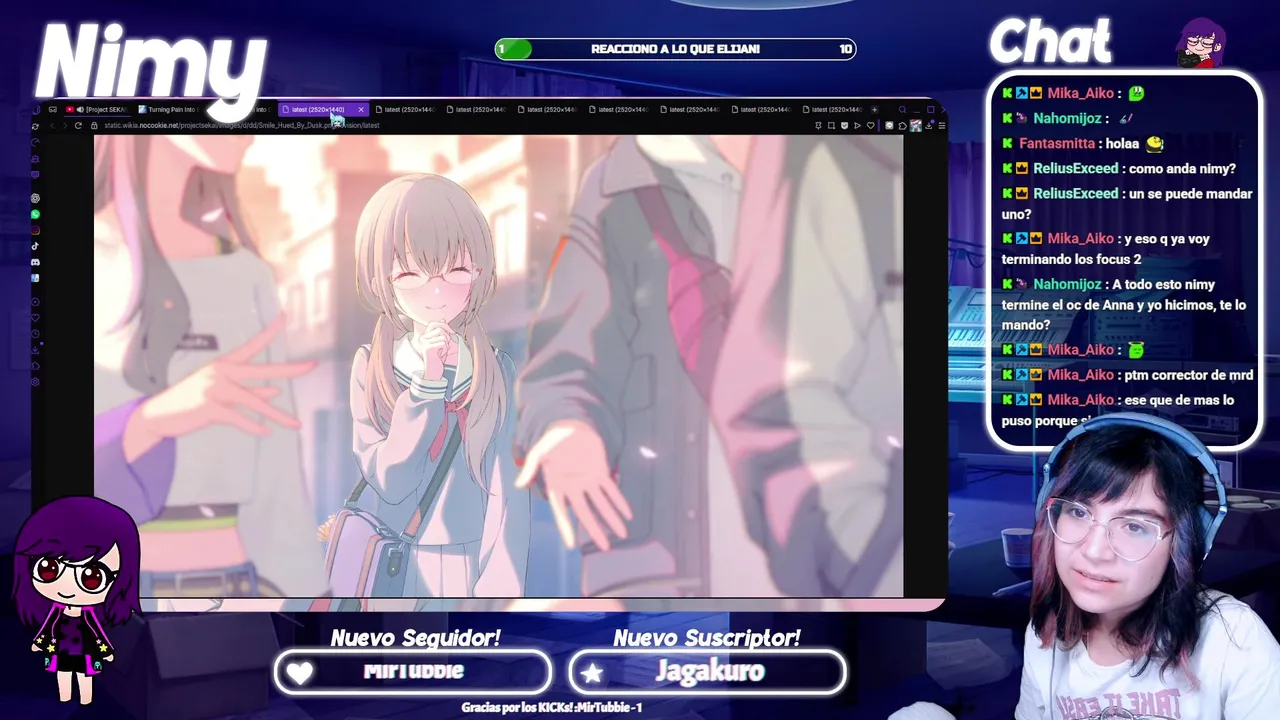This screenshot has height=720, width=1280.
Task: Open Twitch in the sidebar
Action: (35, 174)
